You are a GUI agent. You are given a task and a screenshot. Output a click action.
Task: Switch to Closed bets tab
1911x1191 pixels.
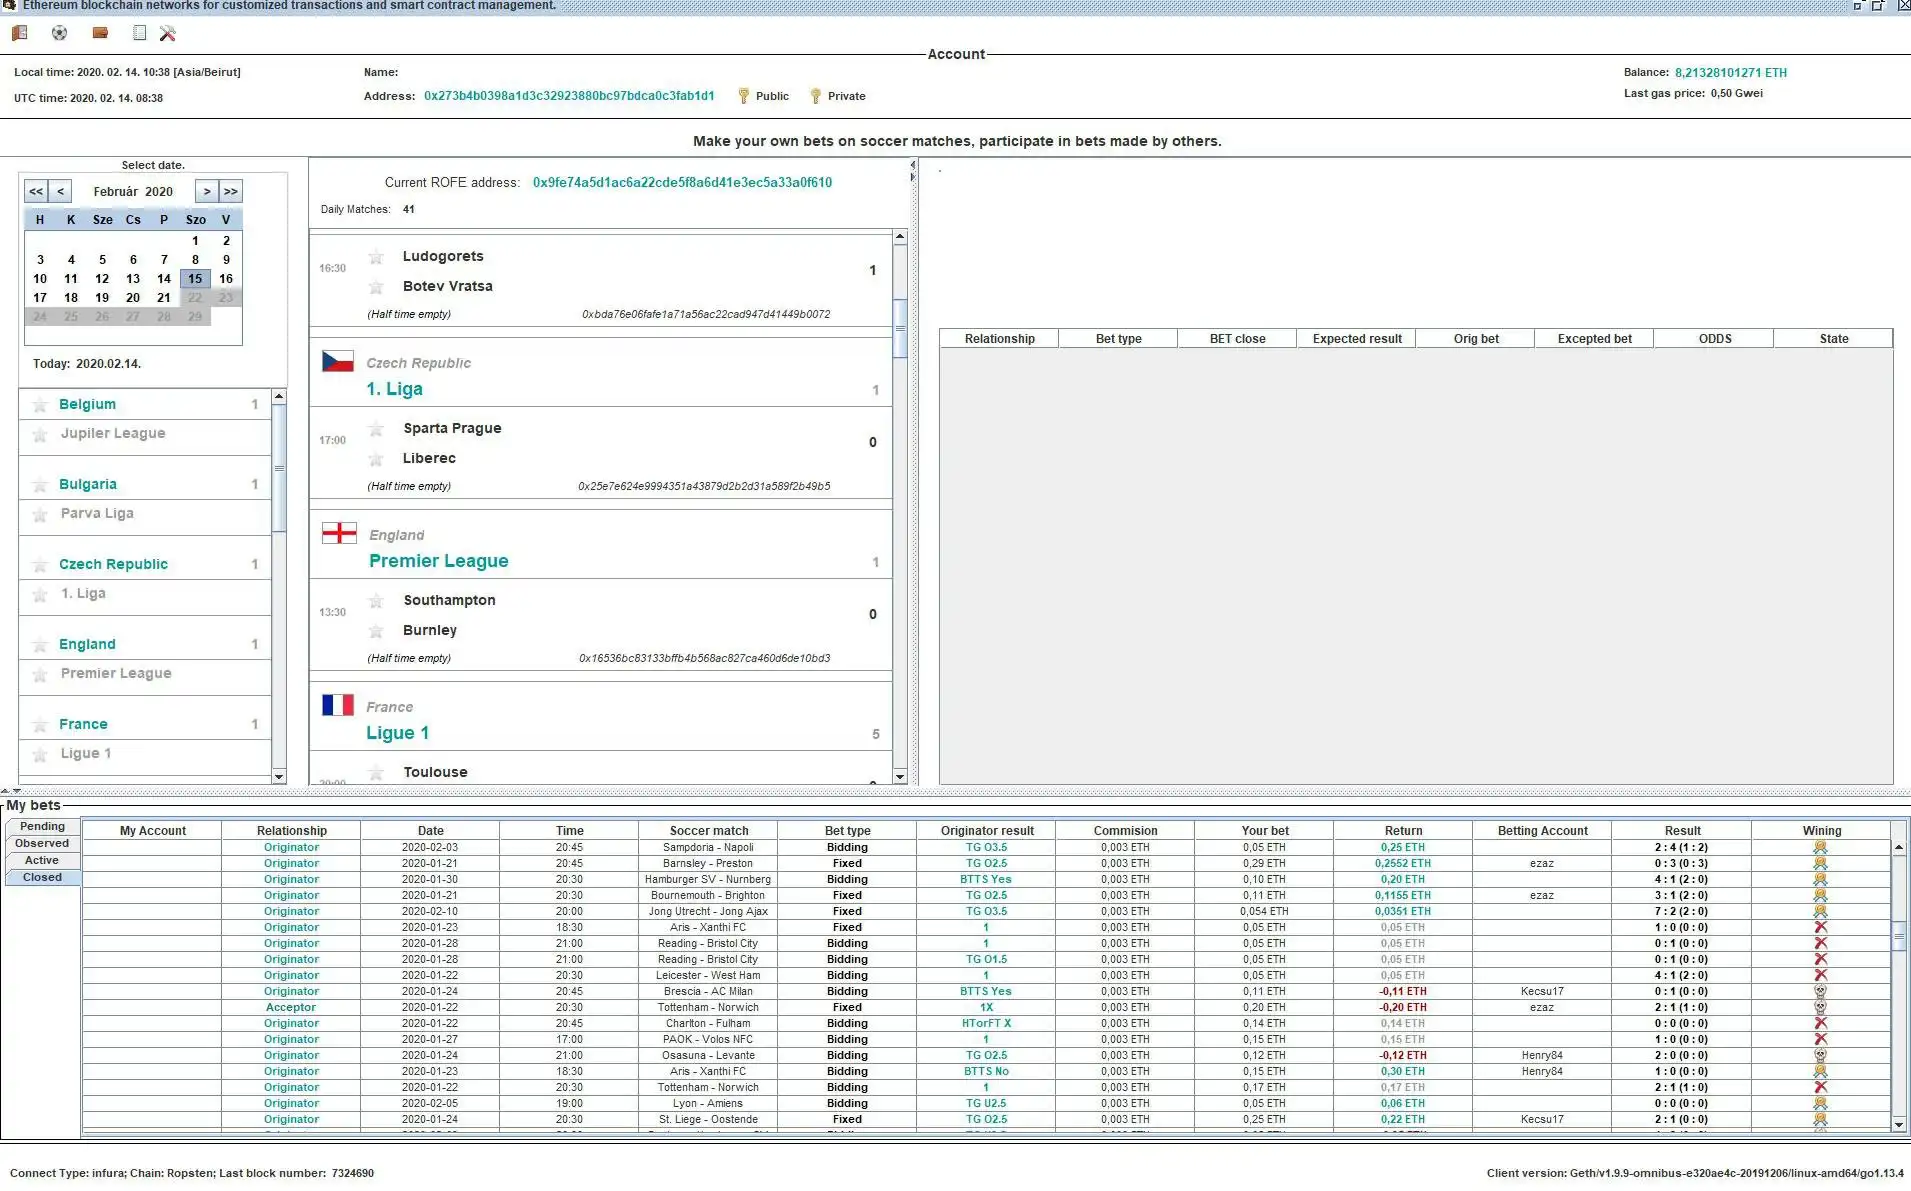[42, 877]
